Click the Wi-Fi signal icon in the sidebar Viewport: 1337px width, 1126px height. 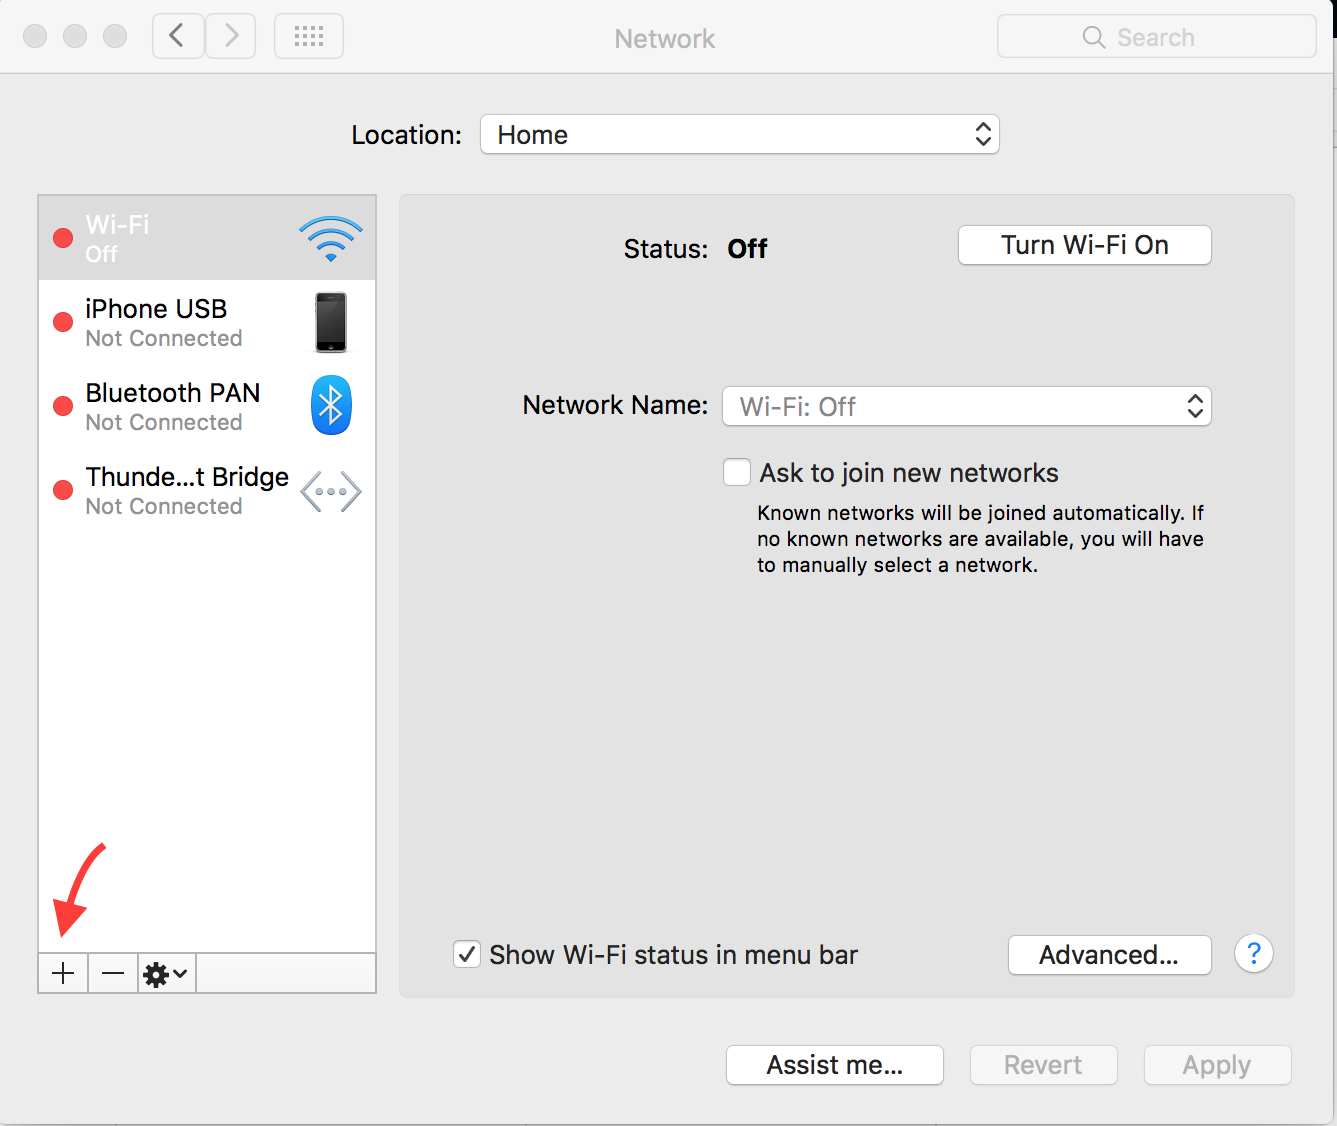point(330,238)
